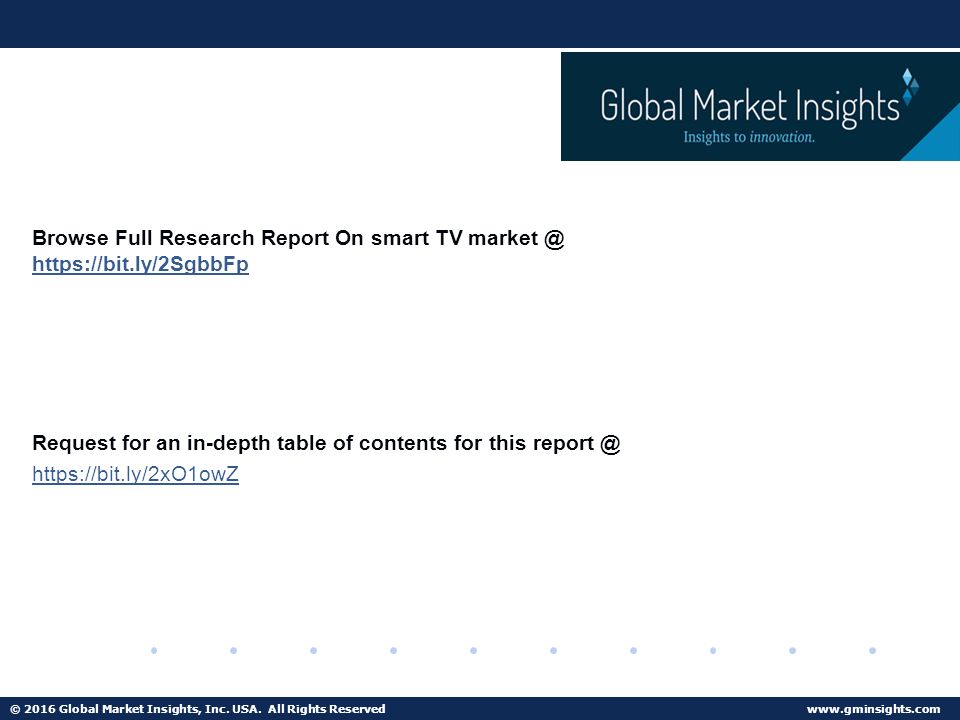Viewport: 960px width, 720px height.
Task: Open the https://bit.ly/2SgbbFp report link
Action: point(140,264)
